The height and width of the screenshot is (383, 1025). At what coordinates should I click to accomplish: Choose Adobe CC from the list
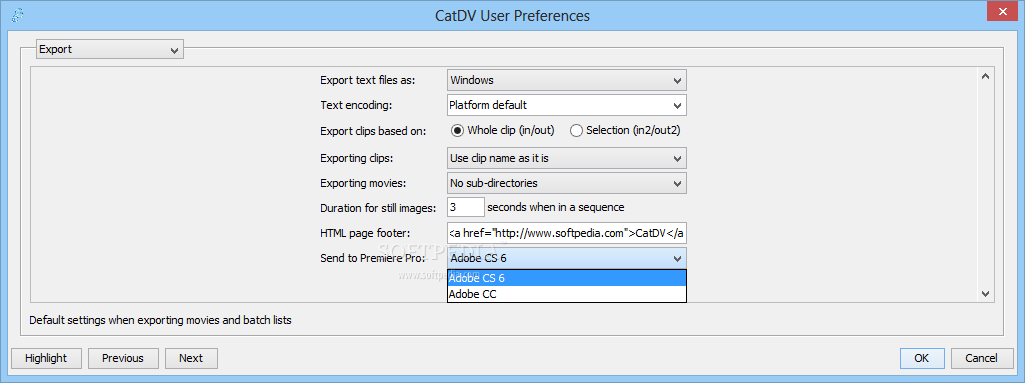click(567, 294)
